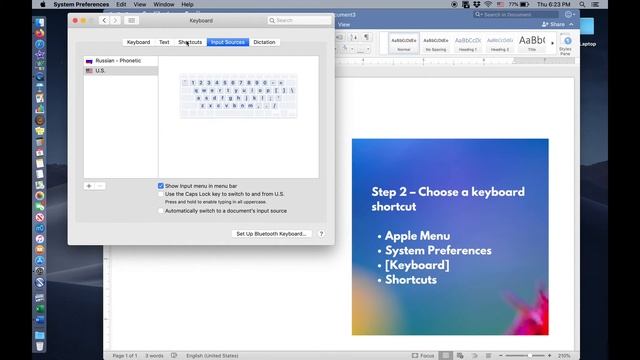Click Page 1 of 1 in status bar
640x360 pixels.
click(x=125, y=356)
